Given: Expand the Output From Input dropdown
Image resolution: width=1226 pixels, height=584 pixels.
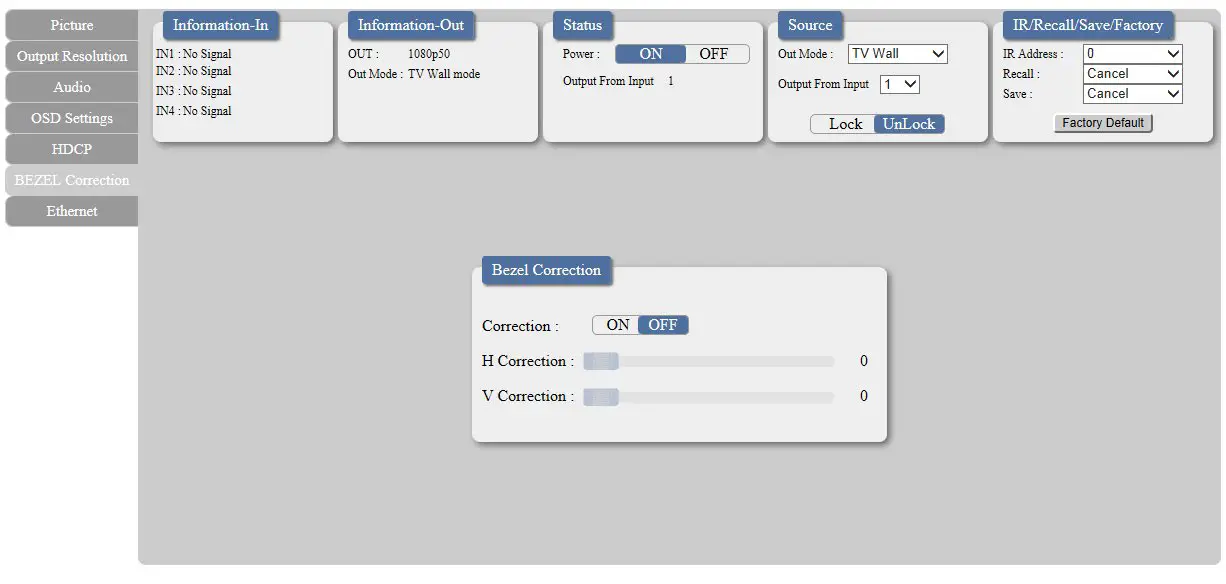Looking at the screenshot, I should (899, 85).
